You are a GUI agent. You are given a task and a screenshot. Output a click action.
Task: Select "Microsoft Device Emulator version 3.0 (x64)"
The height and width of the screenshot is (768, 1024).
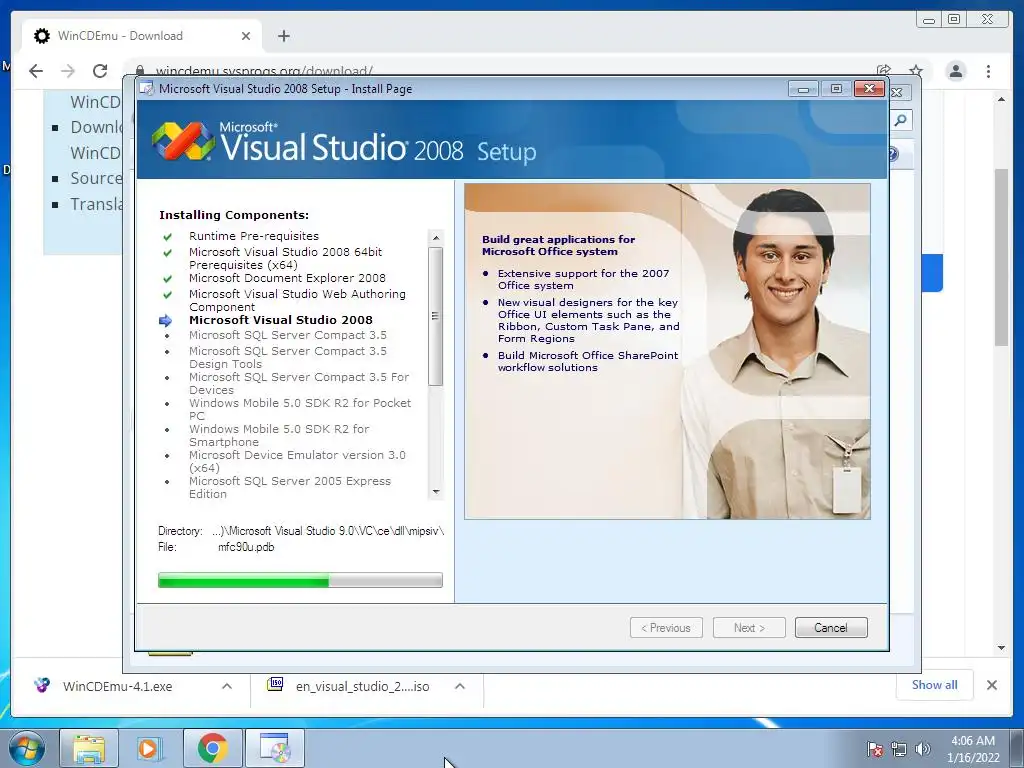click(297, 462)
